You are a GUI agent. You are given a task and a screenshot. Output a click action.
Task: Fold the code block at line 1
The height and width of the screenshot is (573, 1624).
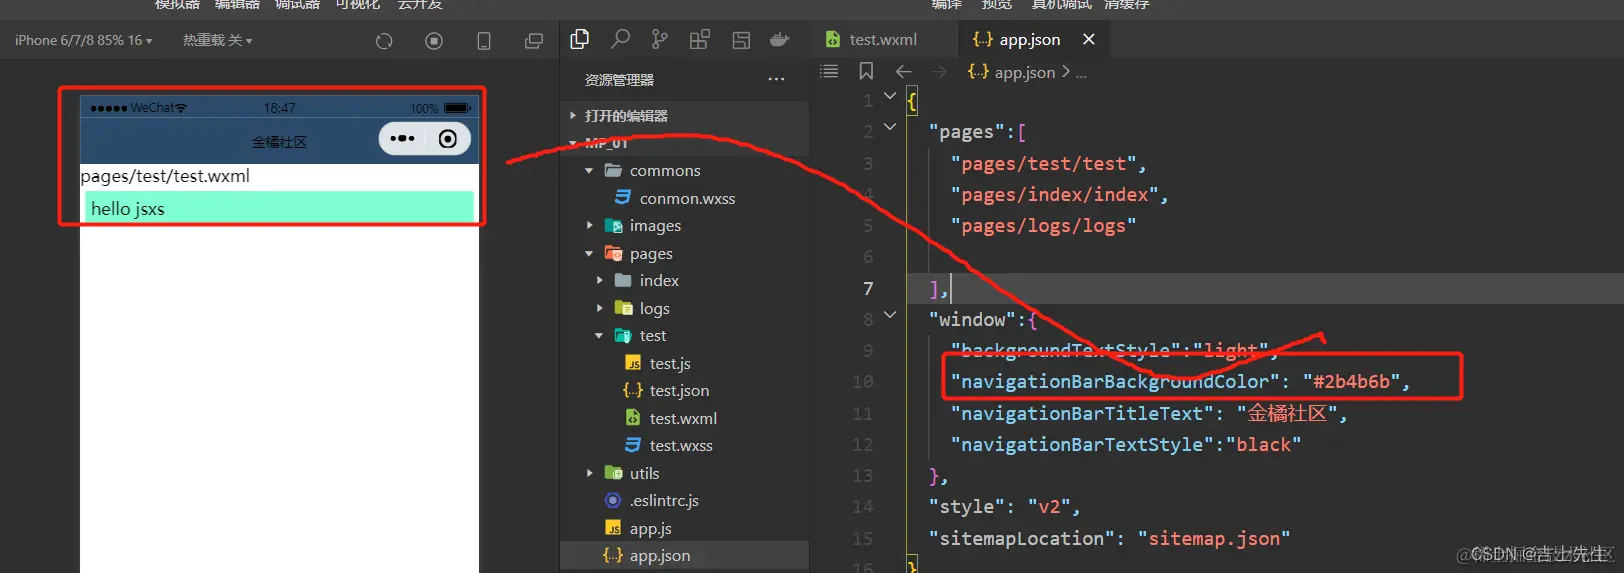point(890,96)
